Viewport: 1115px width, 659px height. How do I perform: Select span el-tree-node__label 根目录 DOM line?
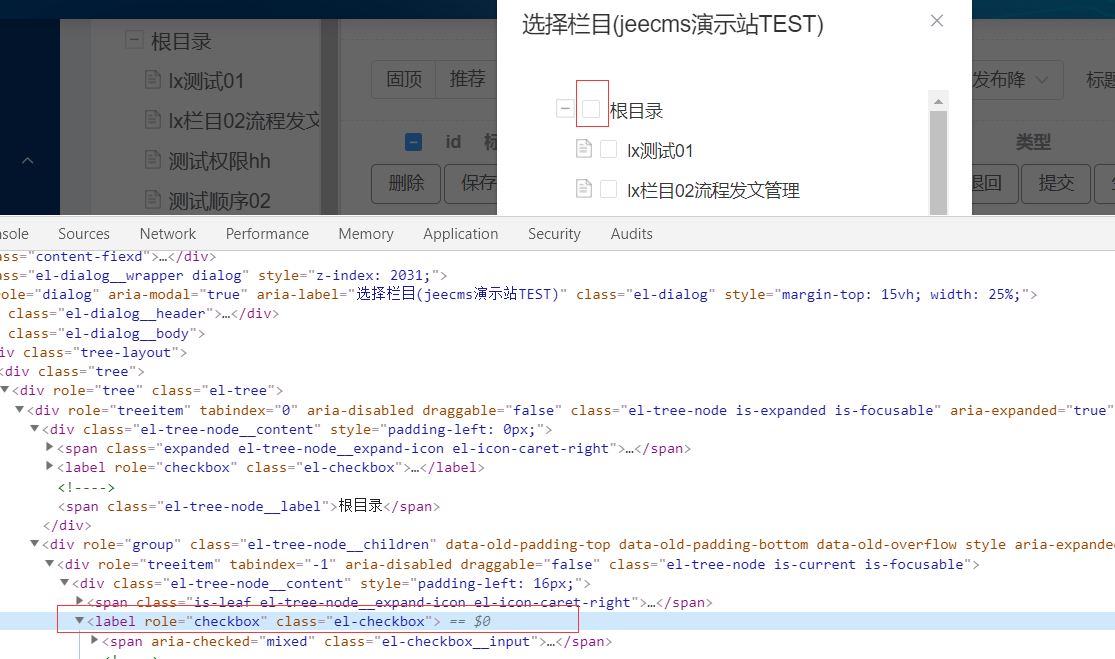point(249,506)
